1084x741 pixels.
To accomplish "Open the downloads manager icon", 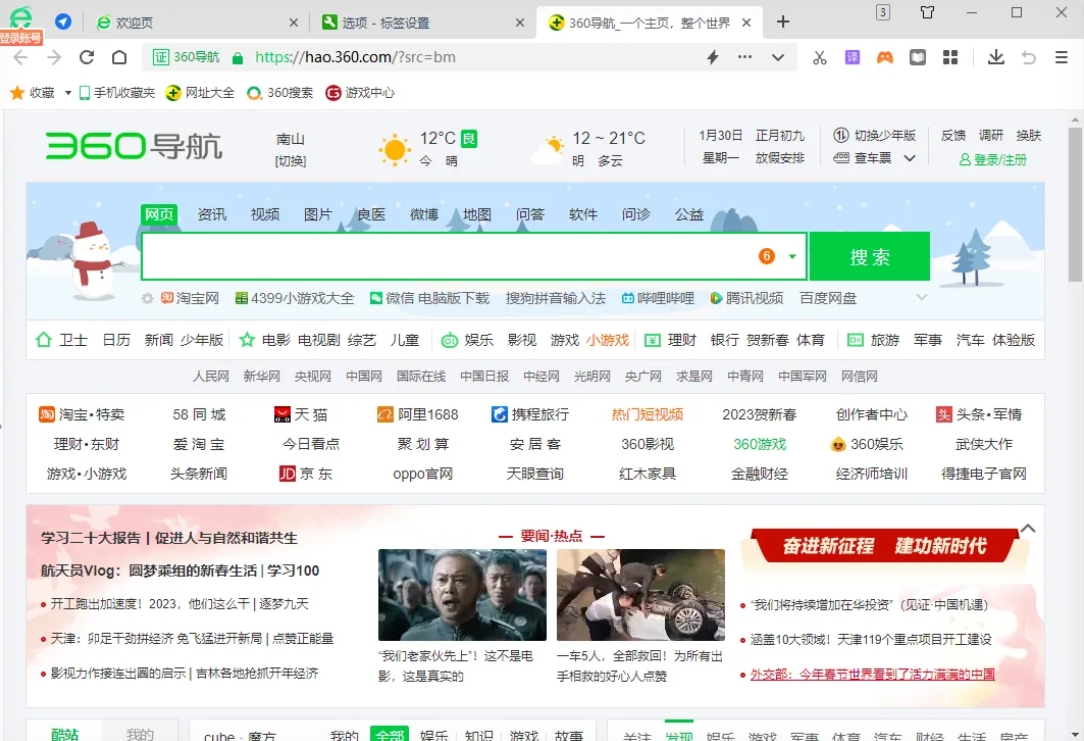I will click(x=995, y=58).
